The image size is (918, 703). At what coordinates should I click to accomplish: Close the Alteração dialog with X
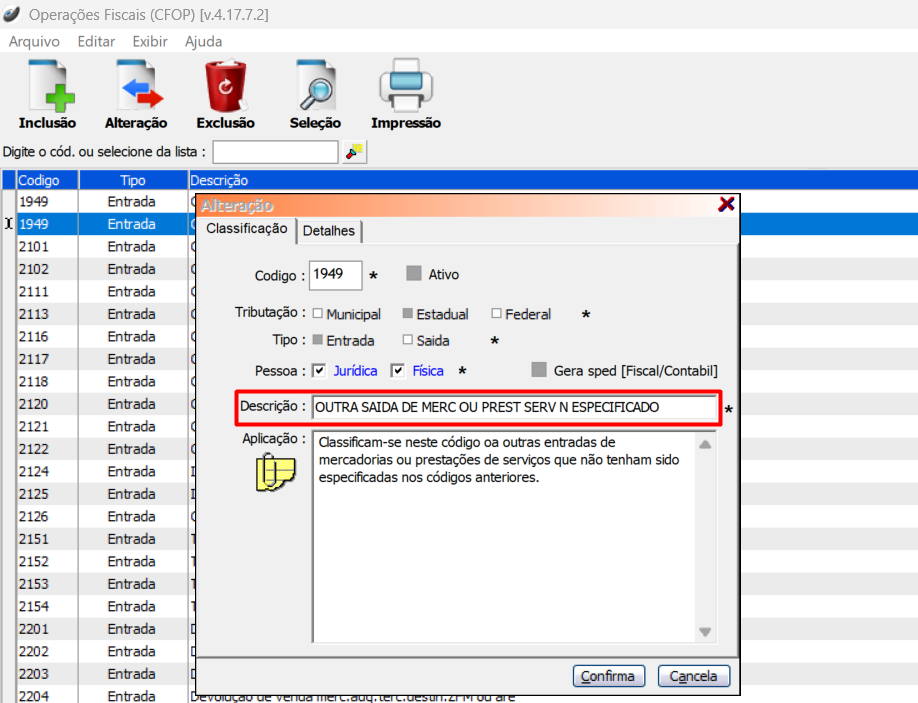point(727,204)
